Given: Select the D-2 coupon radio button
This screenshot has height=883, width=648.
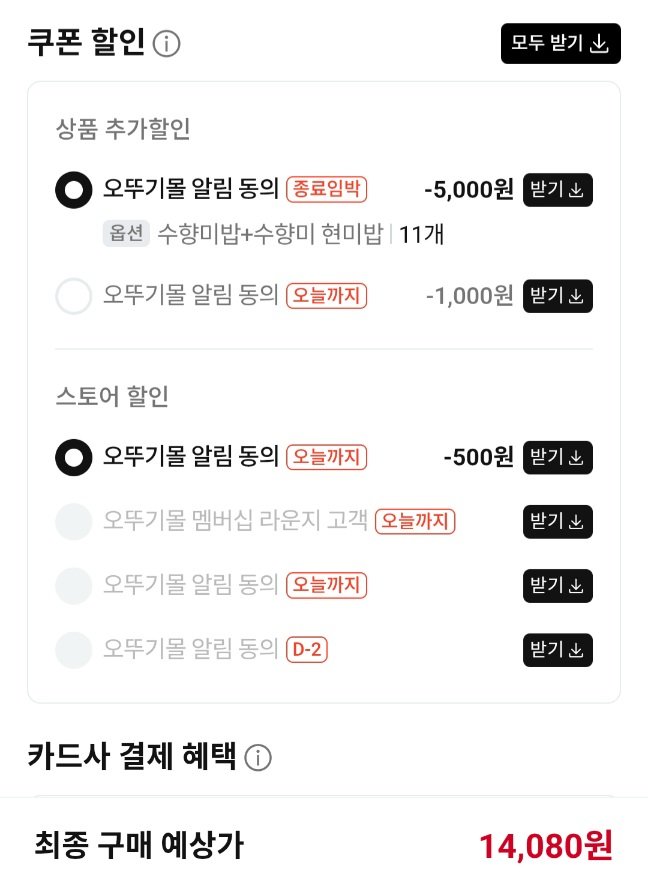Looking at the screenshot, I should 74,650.
